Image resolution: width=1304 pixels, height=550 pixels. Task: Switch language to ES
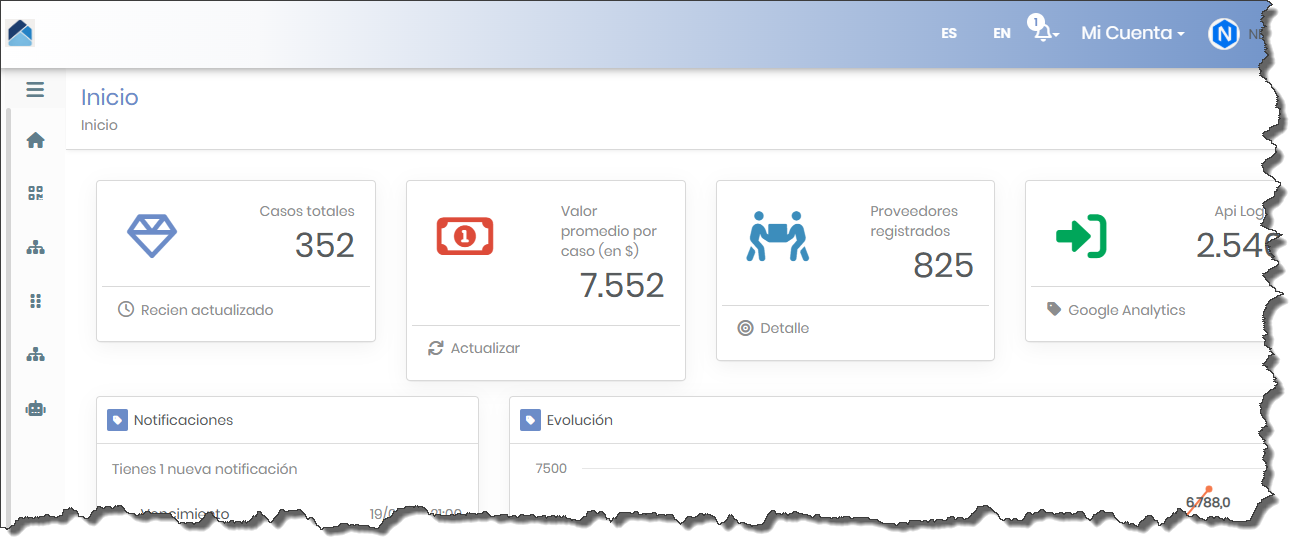949,33
